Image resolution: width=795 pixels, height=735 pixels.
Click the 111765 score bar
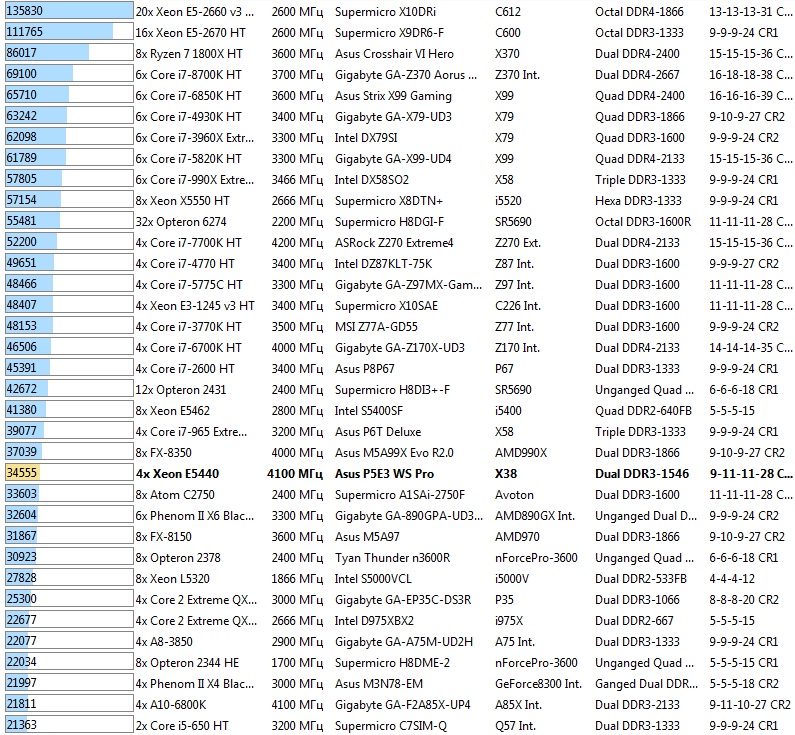69,31
